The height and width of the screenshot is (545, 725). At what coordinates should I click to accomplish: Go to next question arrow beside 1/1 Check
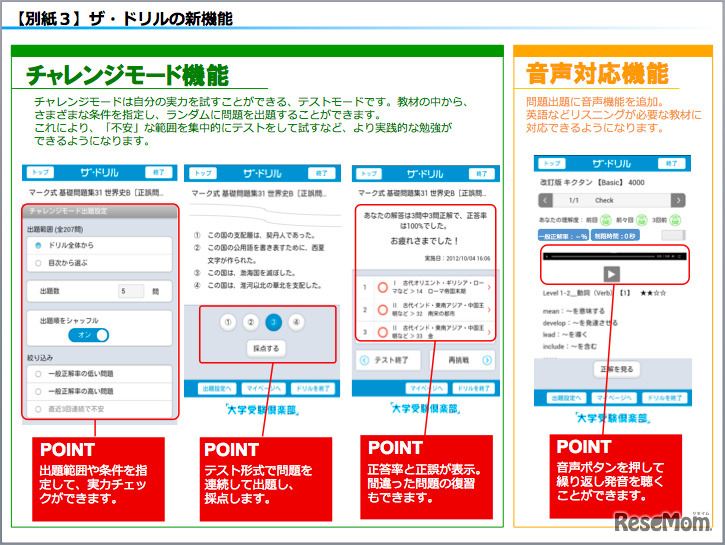[x=678, y=200]
